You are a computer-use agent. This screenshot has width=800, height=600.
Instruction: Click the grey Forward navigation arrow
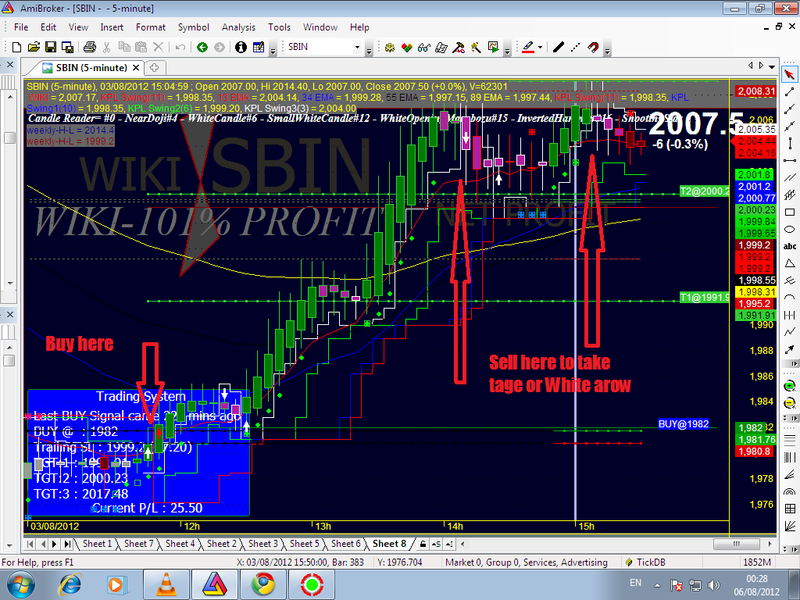coord(219,47)
